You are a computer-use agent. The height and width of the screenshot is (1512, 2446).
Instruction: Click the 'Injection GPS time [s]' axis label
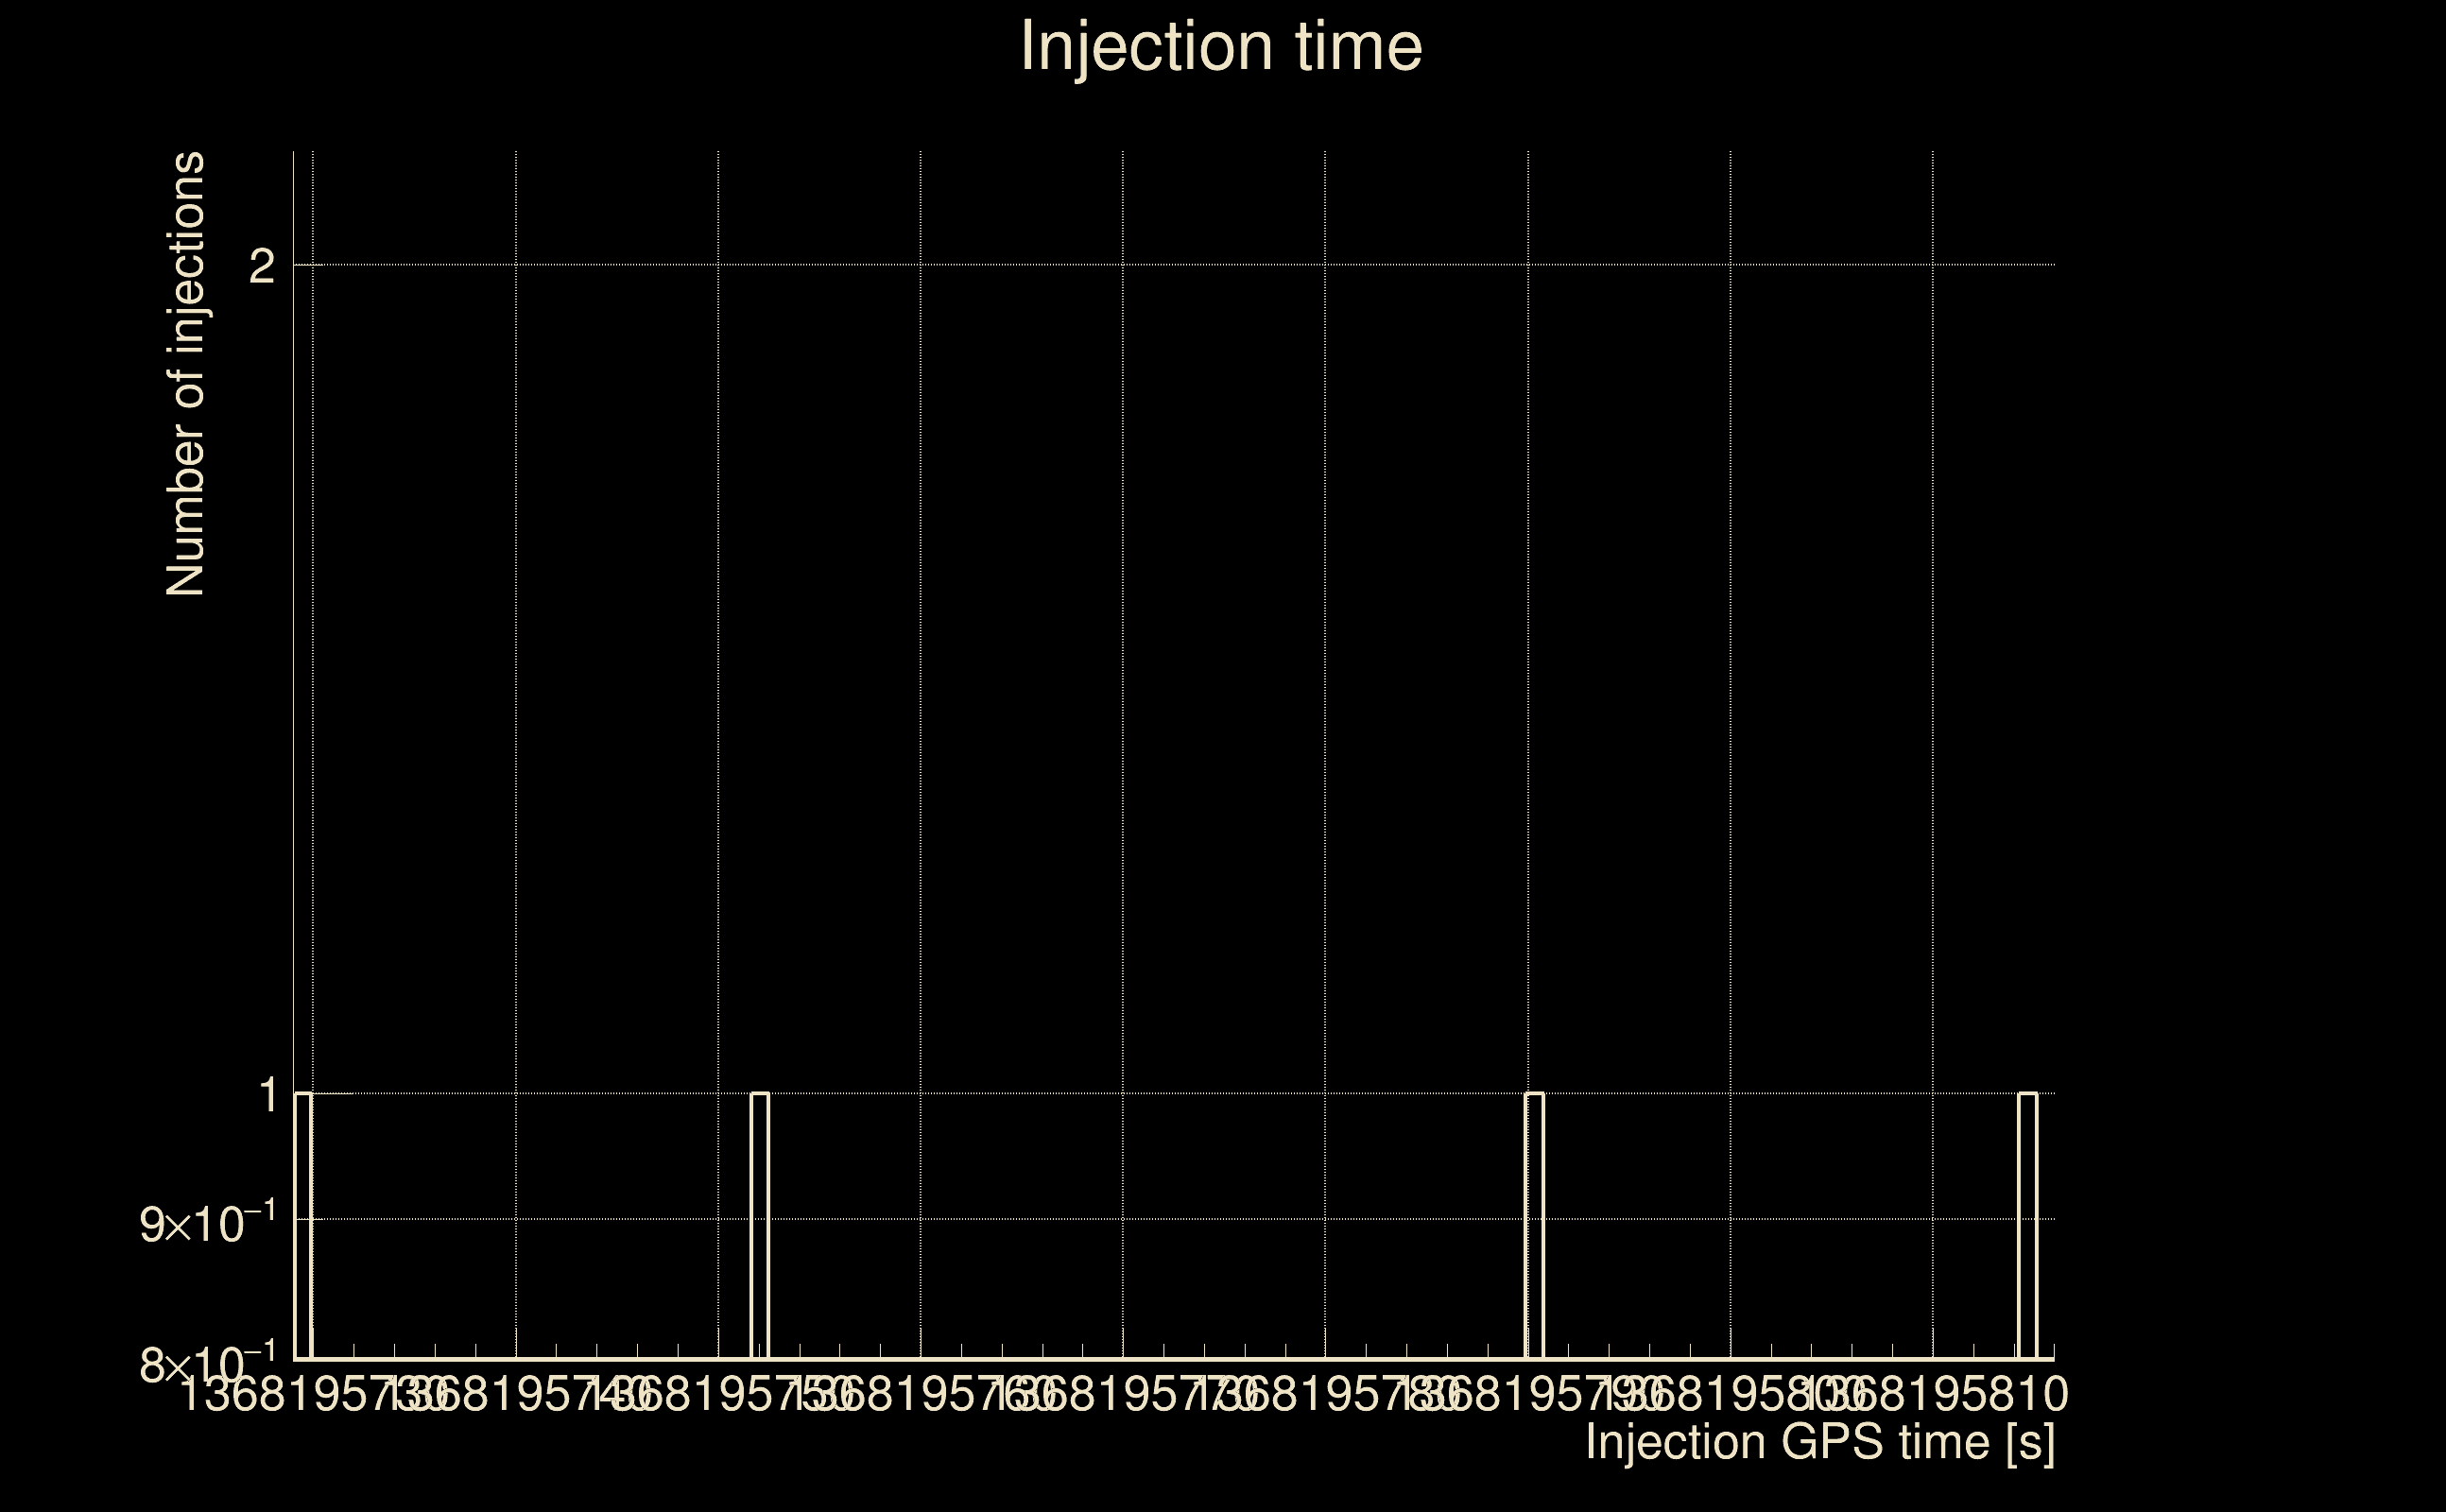1820,1442
